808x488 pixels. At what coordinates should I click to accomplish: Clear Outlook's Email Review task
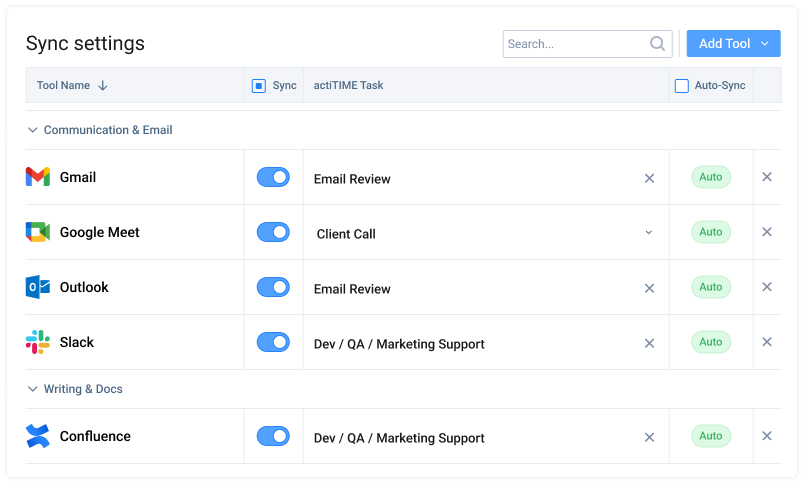(649, 288)
